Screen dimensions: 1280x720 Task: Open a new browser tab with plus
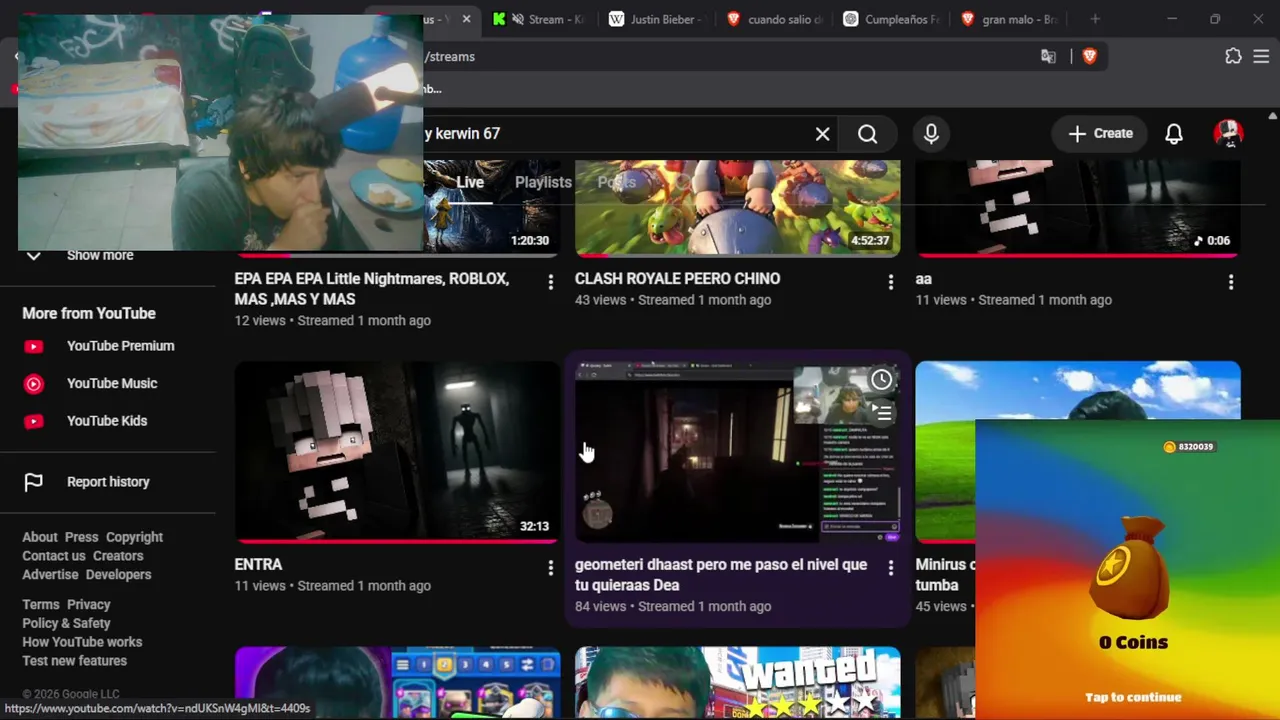point(1095,19)
